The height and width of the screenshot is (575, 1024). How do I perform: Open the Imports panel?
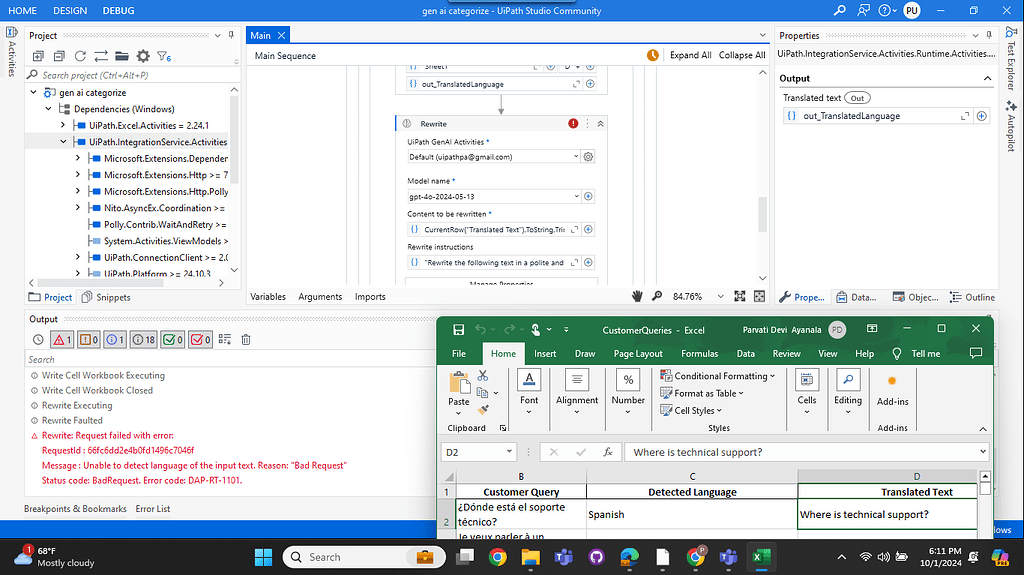point(370,297)
